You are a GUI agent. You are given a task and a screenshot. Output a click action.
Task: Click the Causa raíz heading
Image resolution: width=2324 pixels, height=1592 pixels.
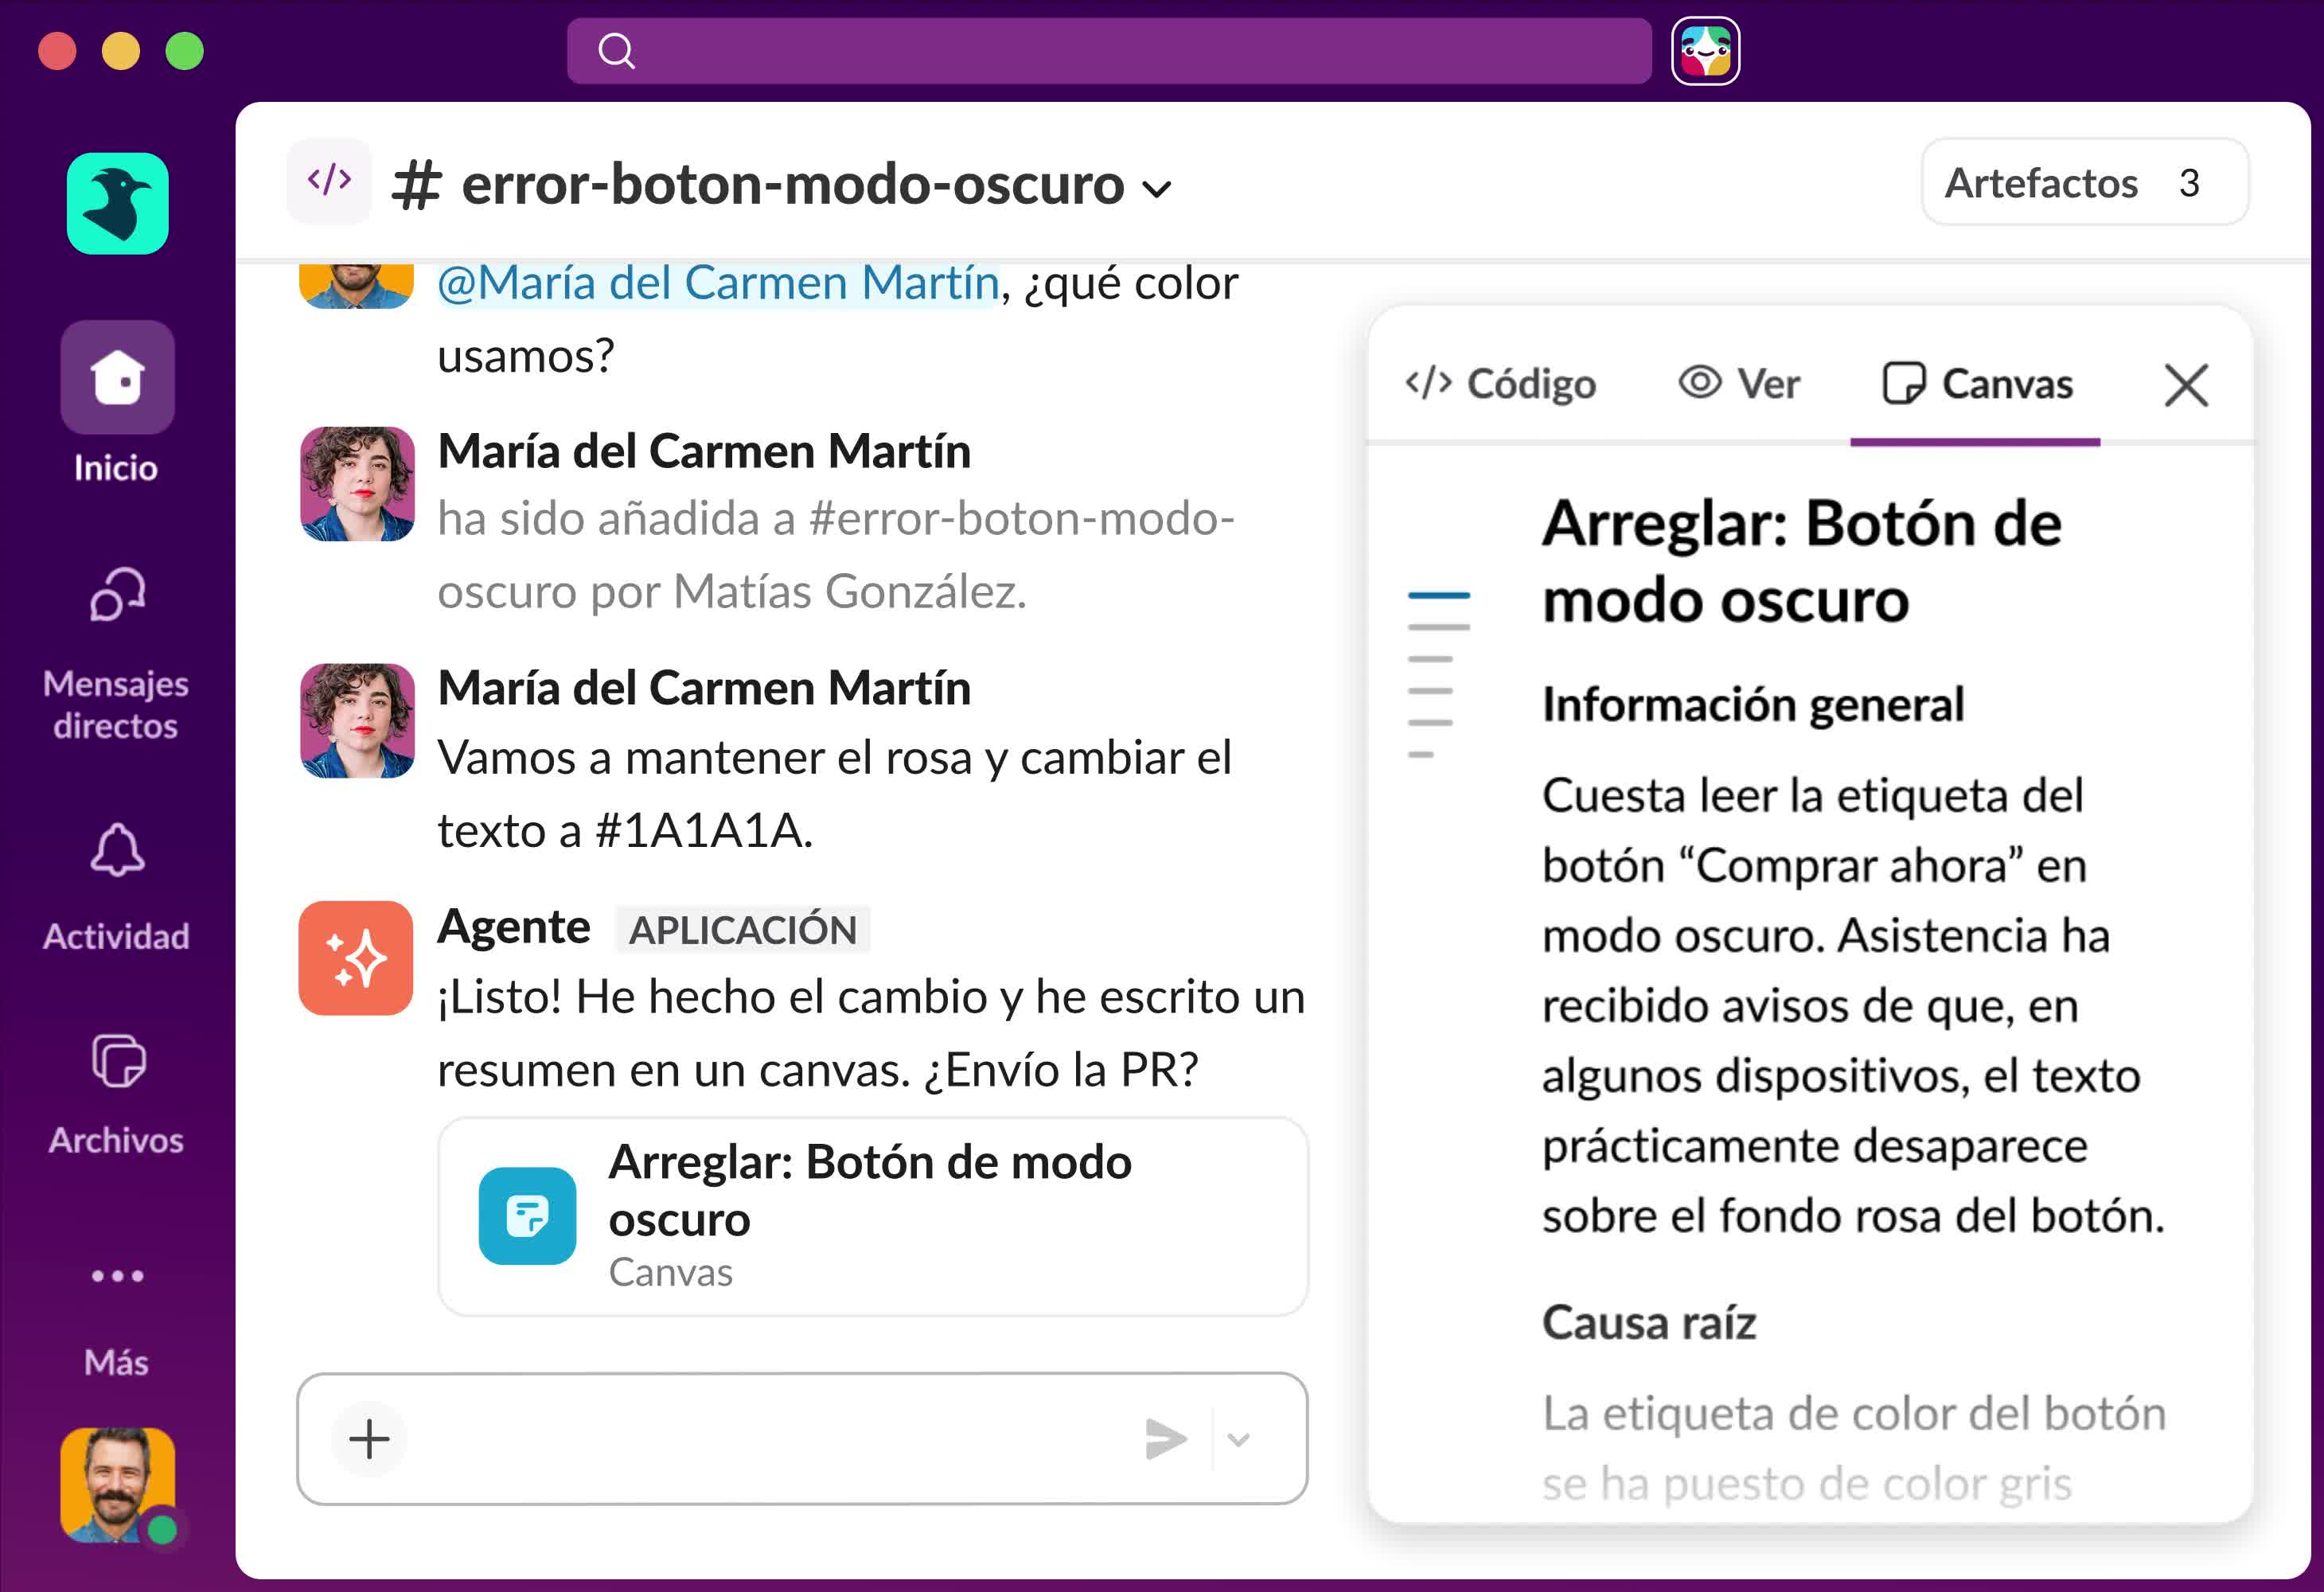(x=1649, y=1323)
